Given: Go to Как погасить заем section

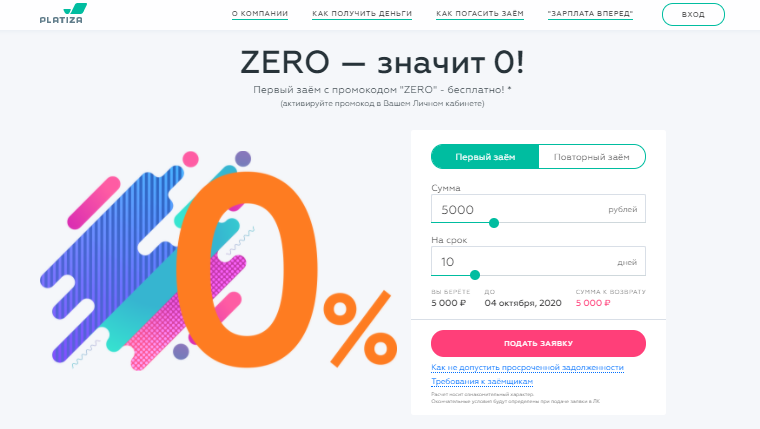Looking at the screenshot, I should tap(480, 14).
